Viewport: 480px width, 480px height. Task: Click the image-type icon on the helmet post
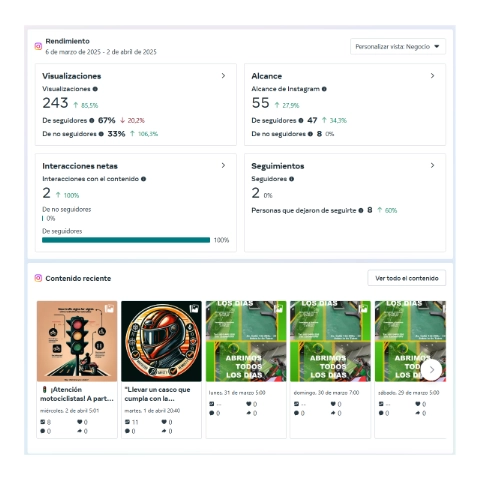tap(194, 309)
